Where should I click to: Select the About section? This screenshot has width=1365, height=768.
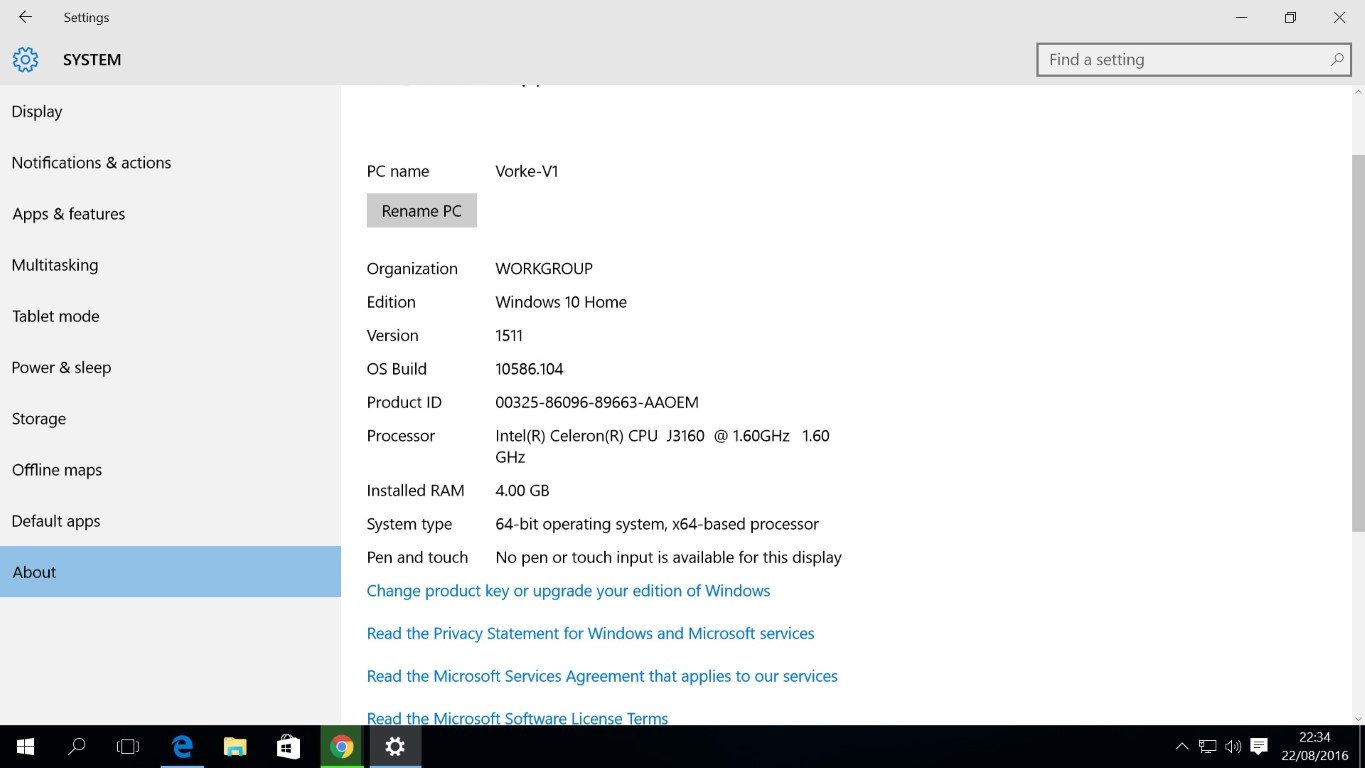(x=170, y=572)
